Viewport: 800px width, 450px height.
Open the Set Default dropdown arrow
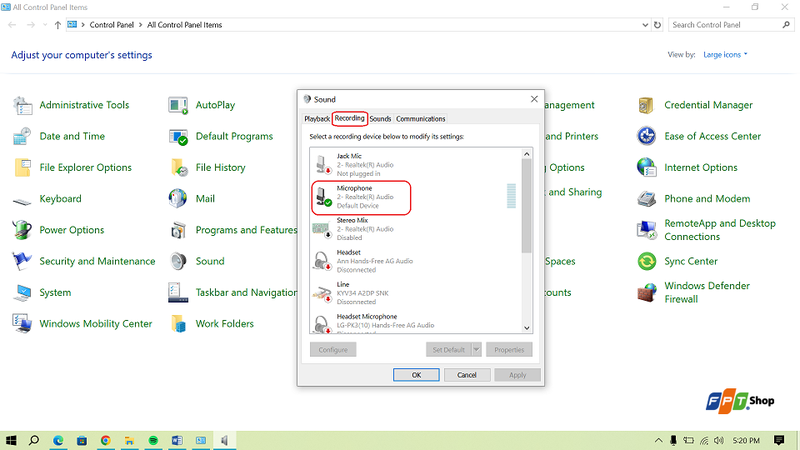477,350
